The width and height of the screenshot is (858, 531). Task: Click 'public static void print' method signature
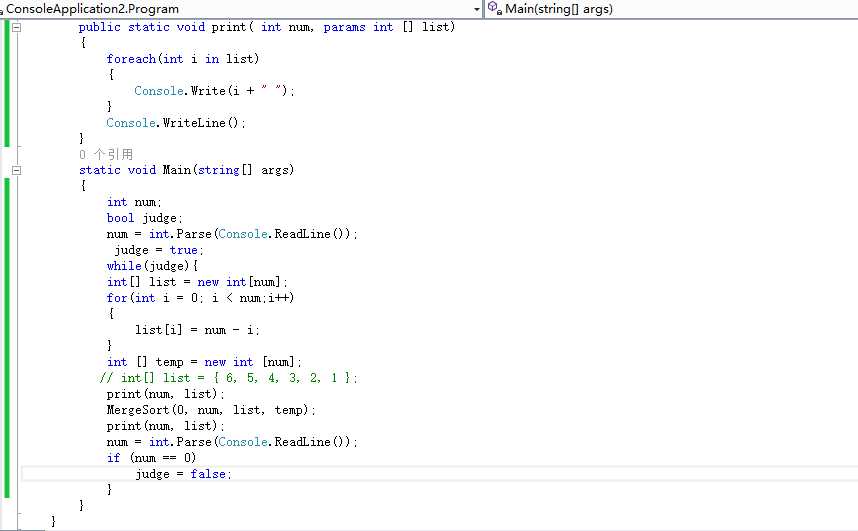click(266, 27)
